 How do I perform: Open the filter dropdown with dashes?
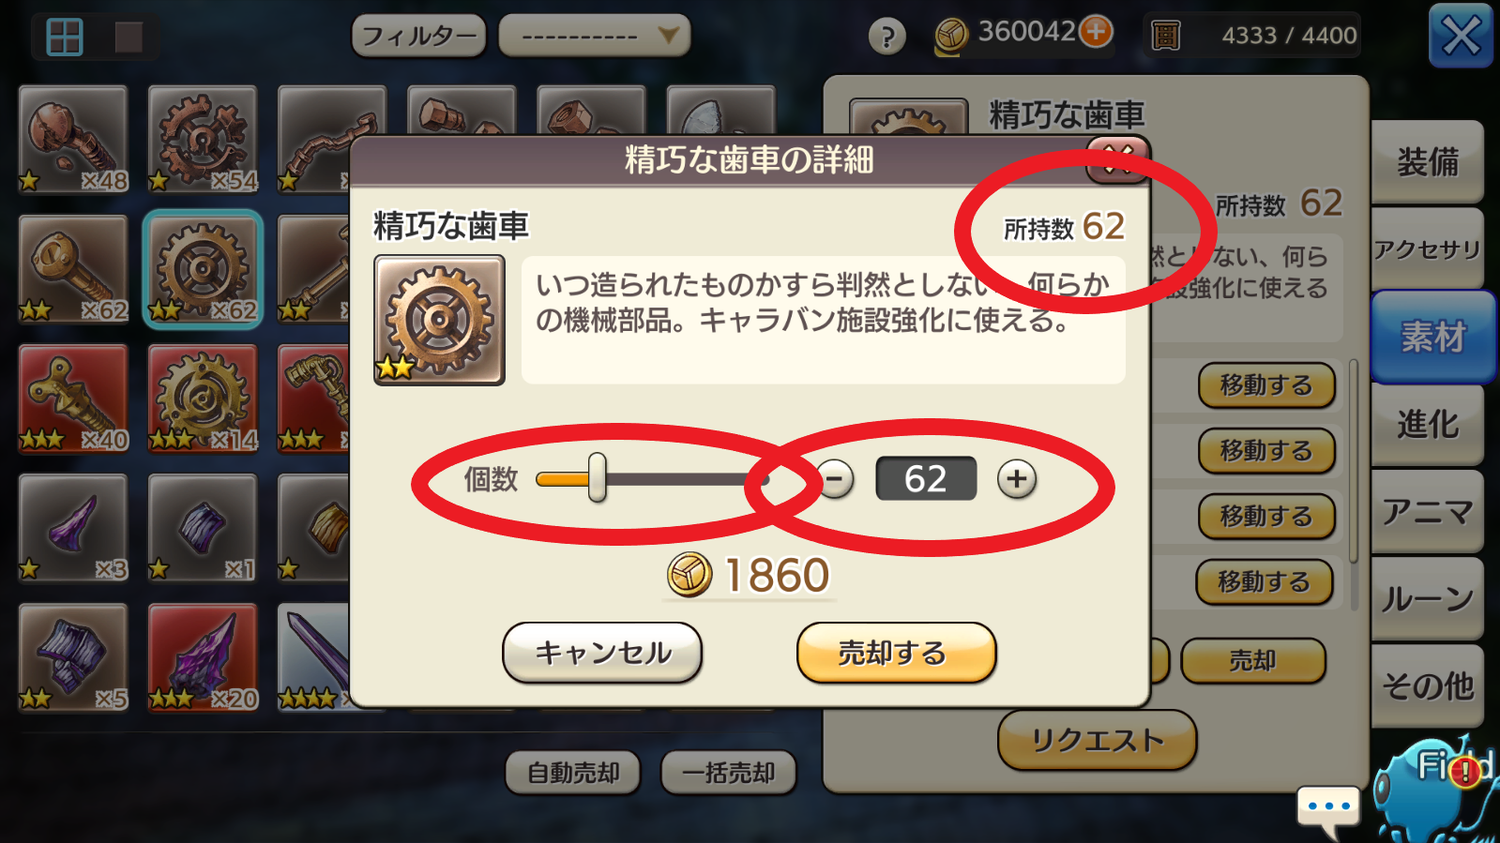(x=595, y=36)
